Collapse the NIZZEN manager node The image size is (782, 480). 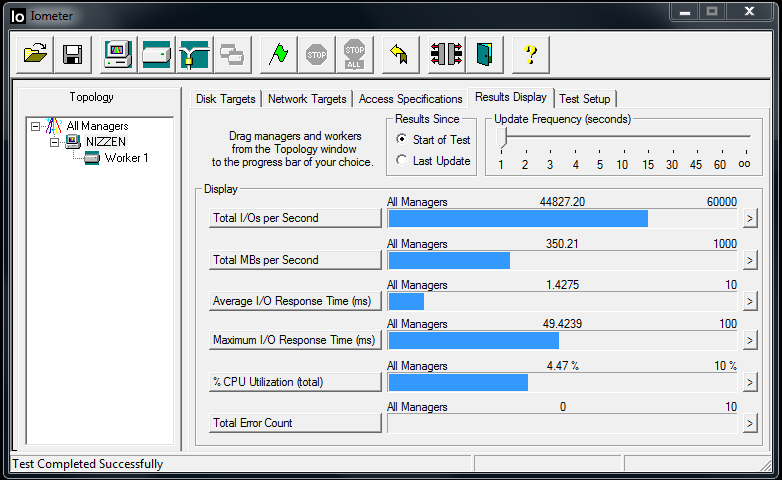[x=54, y=143]
